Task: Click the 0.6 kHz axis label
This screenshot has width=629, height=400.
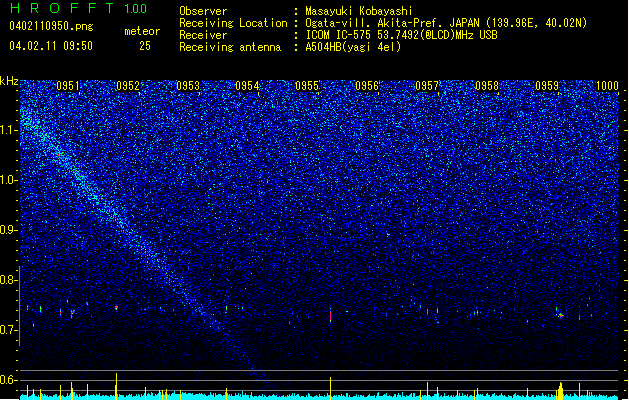Action: tap(9, 380)
